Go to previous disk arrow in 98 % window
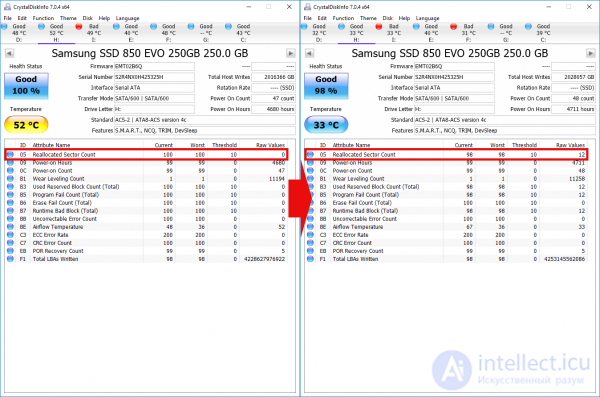 click(x=309, y=53)
